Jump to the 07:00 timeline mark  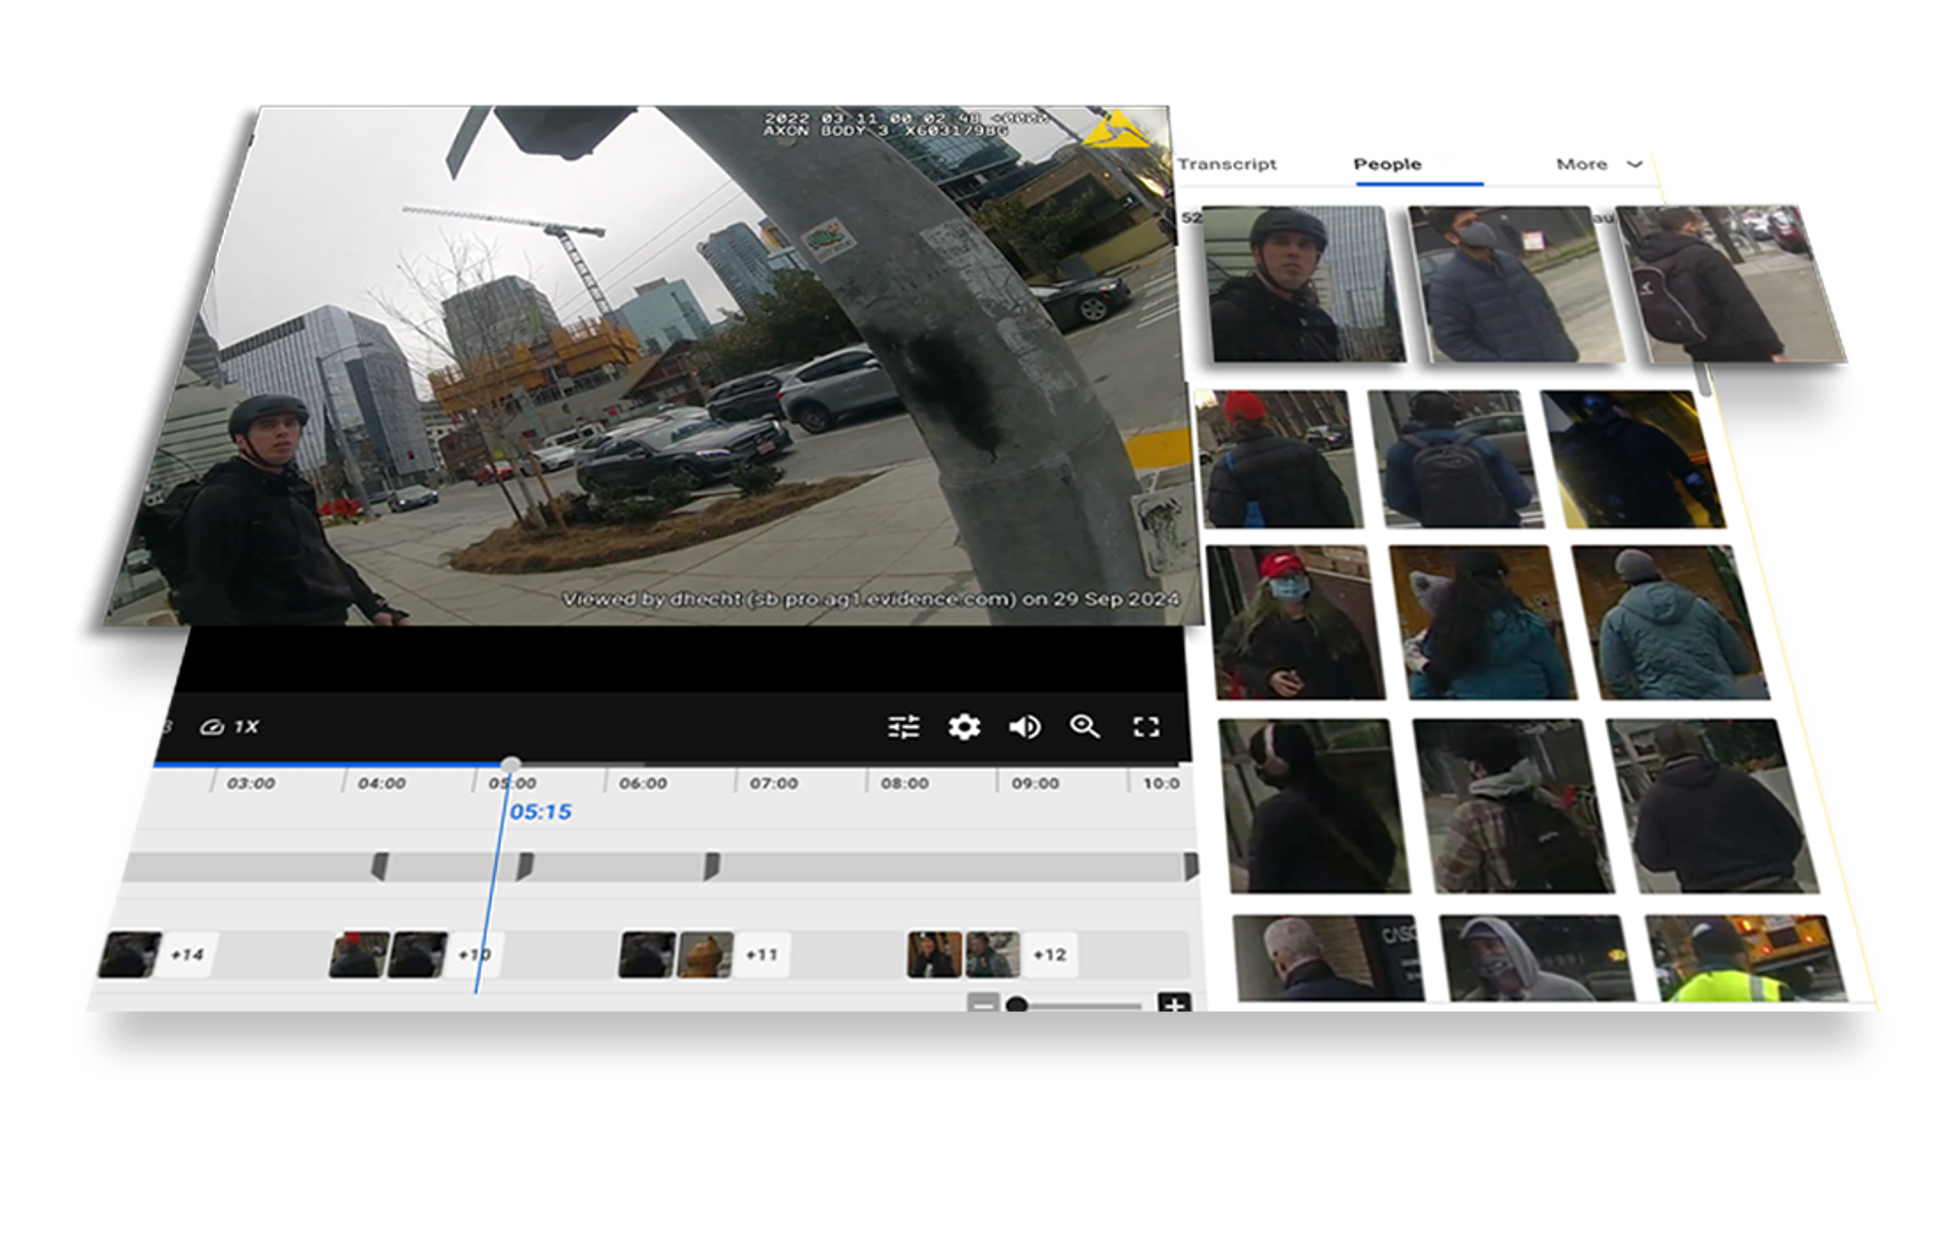pos(773,784)
